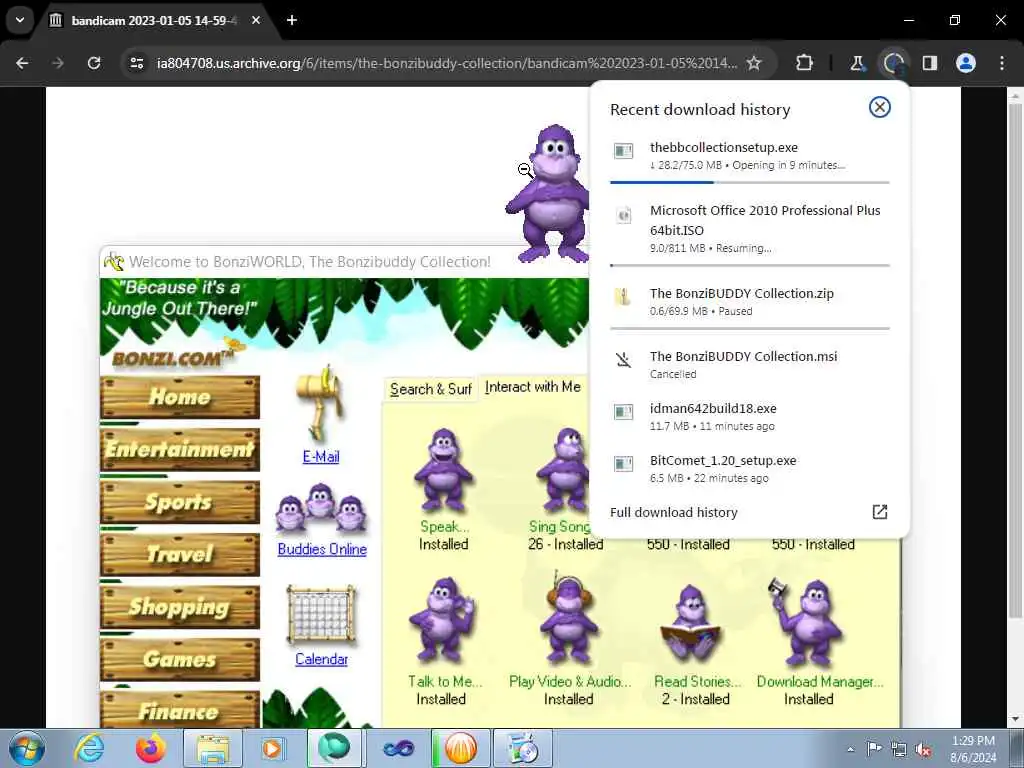Viewport: 1024px width, 768px height.
Task: Go back to the previous page
Action: 22,63
